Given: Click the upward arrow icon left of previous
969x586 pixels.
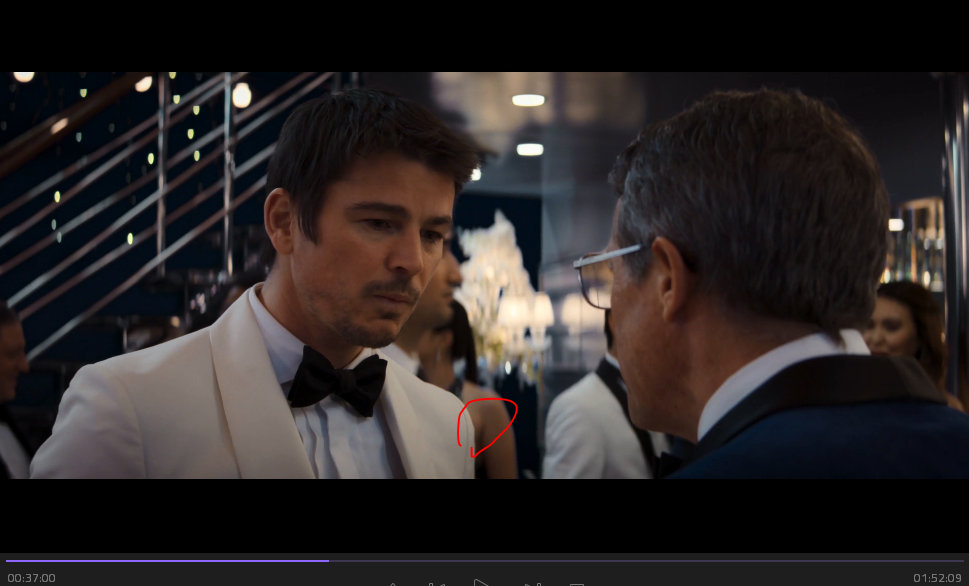Looking at the screenshot, I should click(393, 583).
